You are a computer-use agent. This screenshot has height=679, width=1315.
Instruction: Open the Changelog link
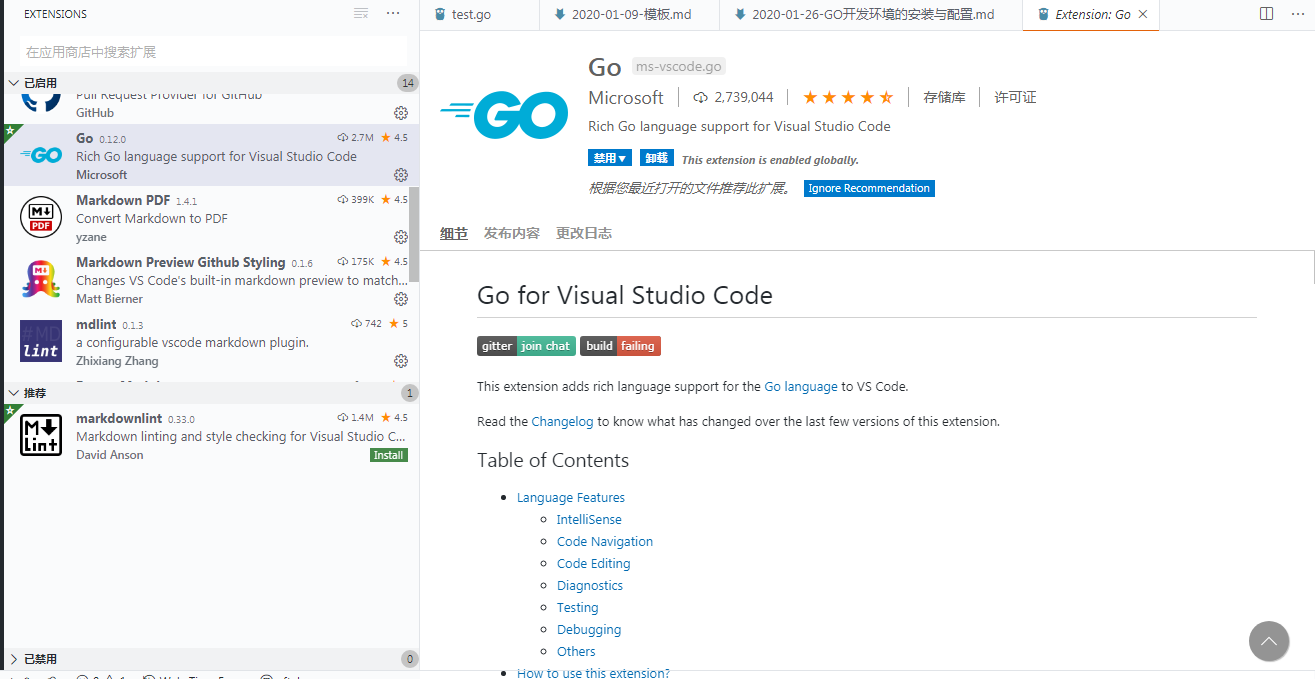point(562,421)
